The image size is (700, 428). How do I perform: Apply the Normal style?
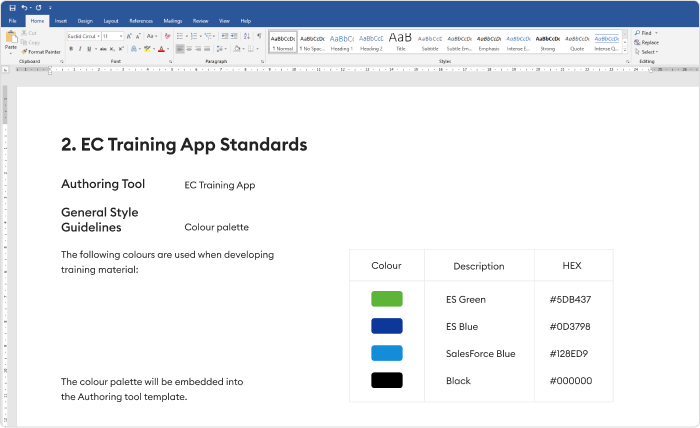(283, 42)
